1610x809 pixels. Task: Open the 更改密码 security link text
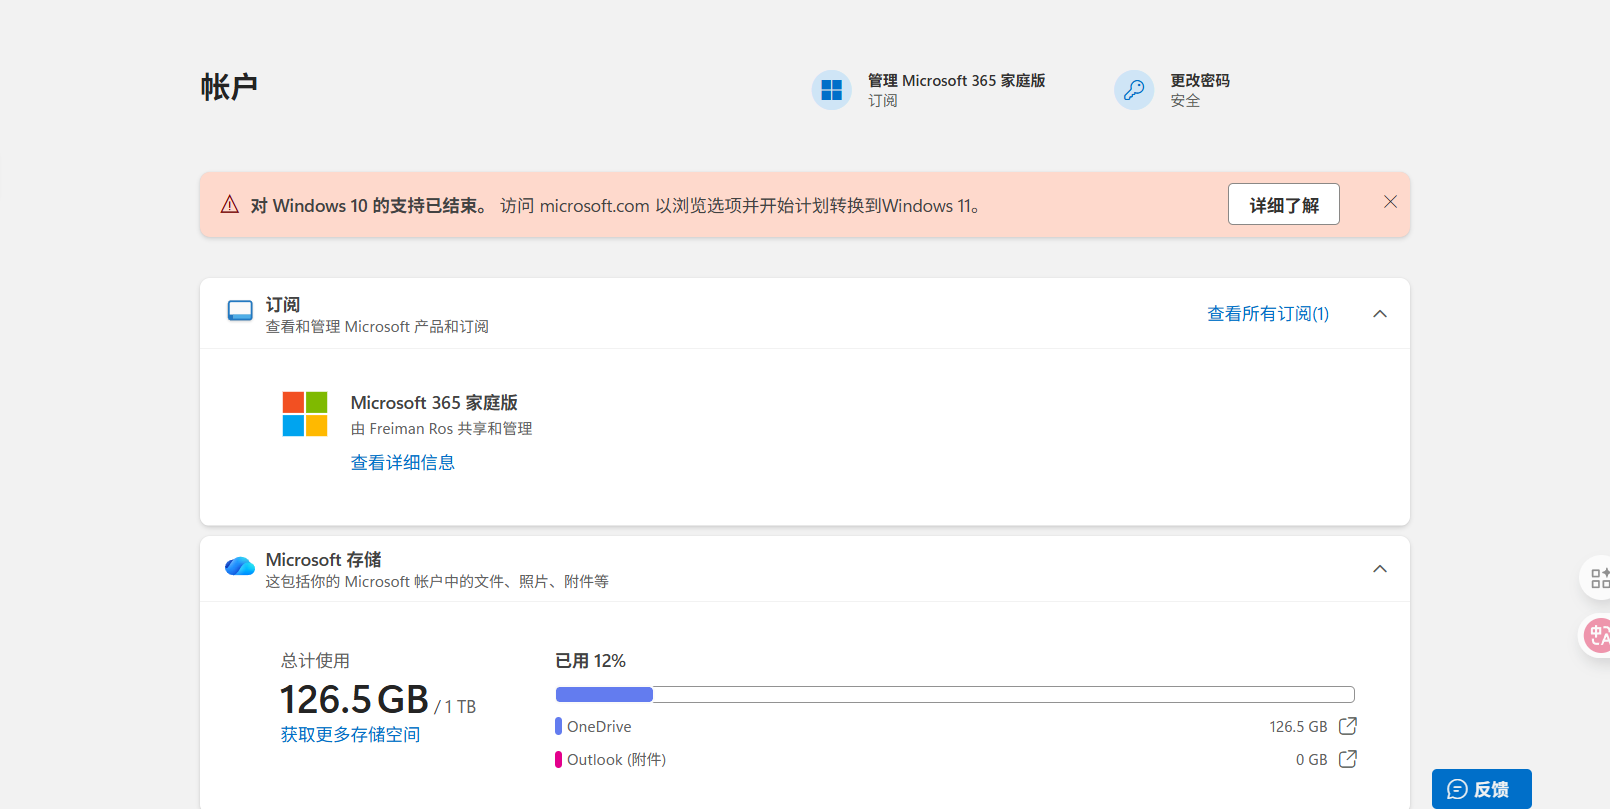1200,80
